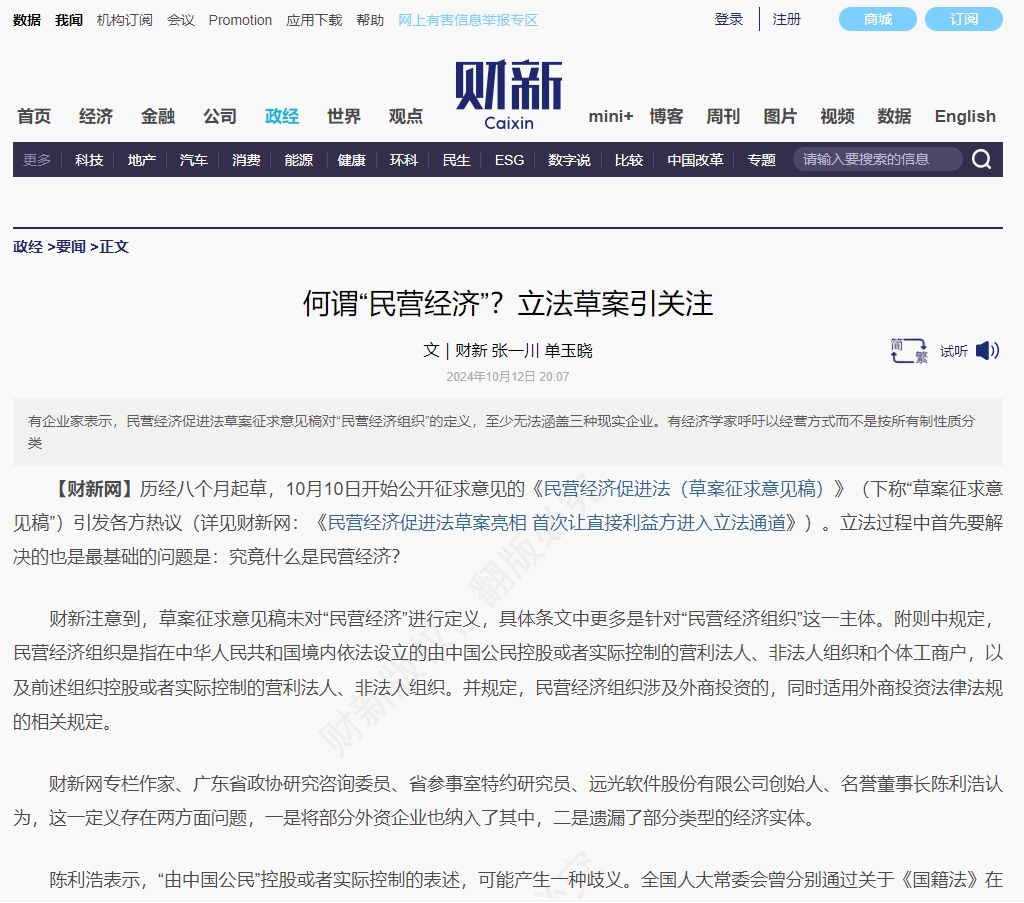Image resolution: width=1024 pixels, height=903 pixels.
Task: Open the mini+ section
Action: click(609, 116)
